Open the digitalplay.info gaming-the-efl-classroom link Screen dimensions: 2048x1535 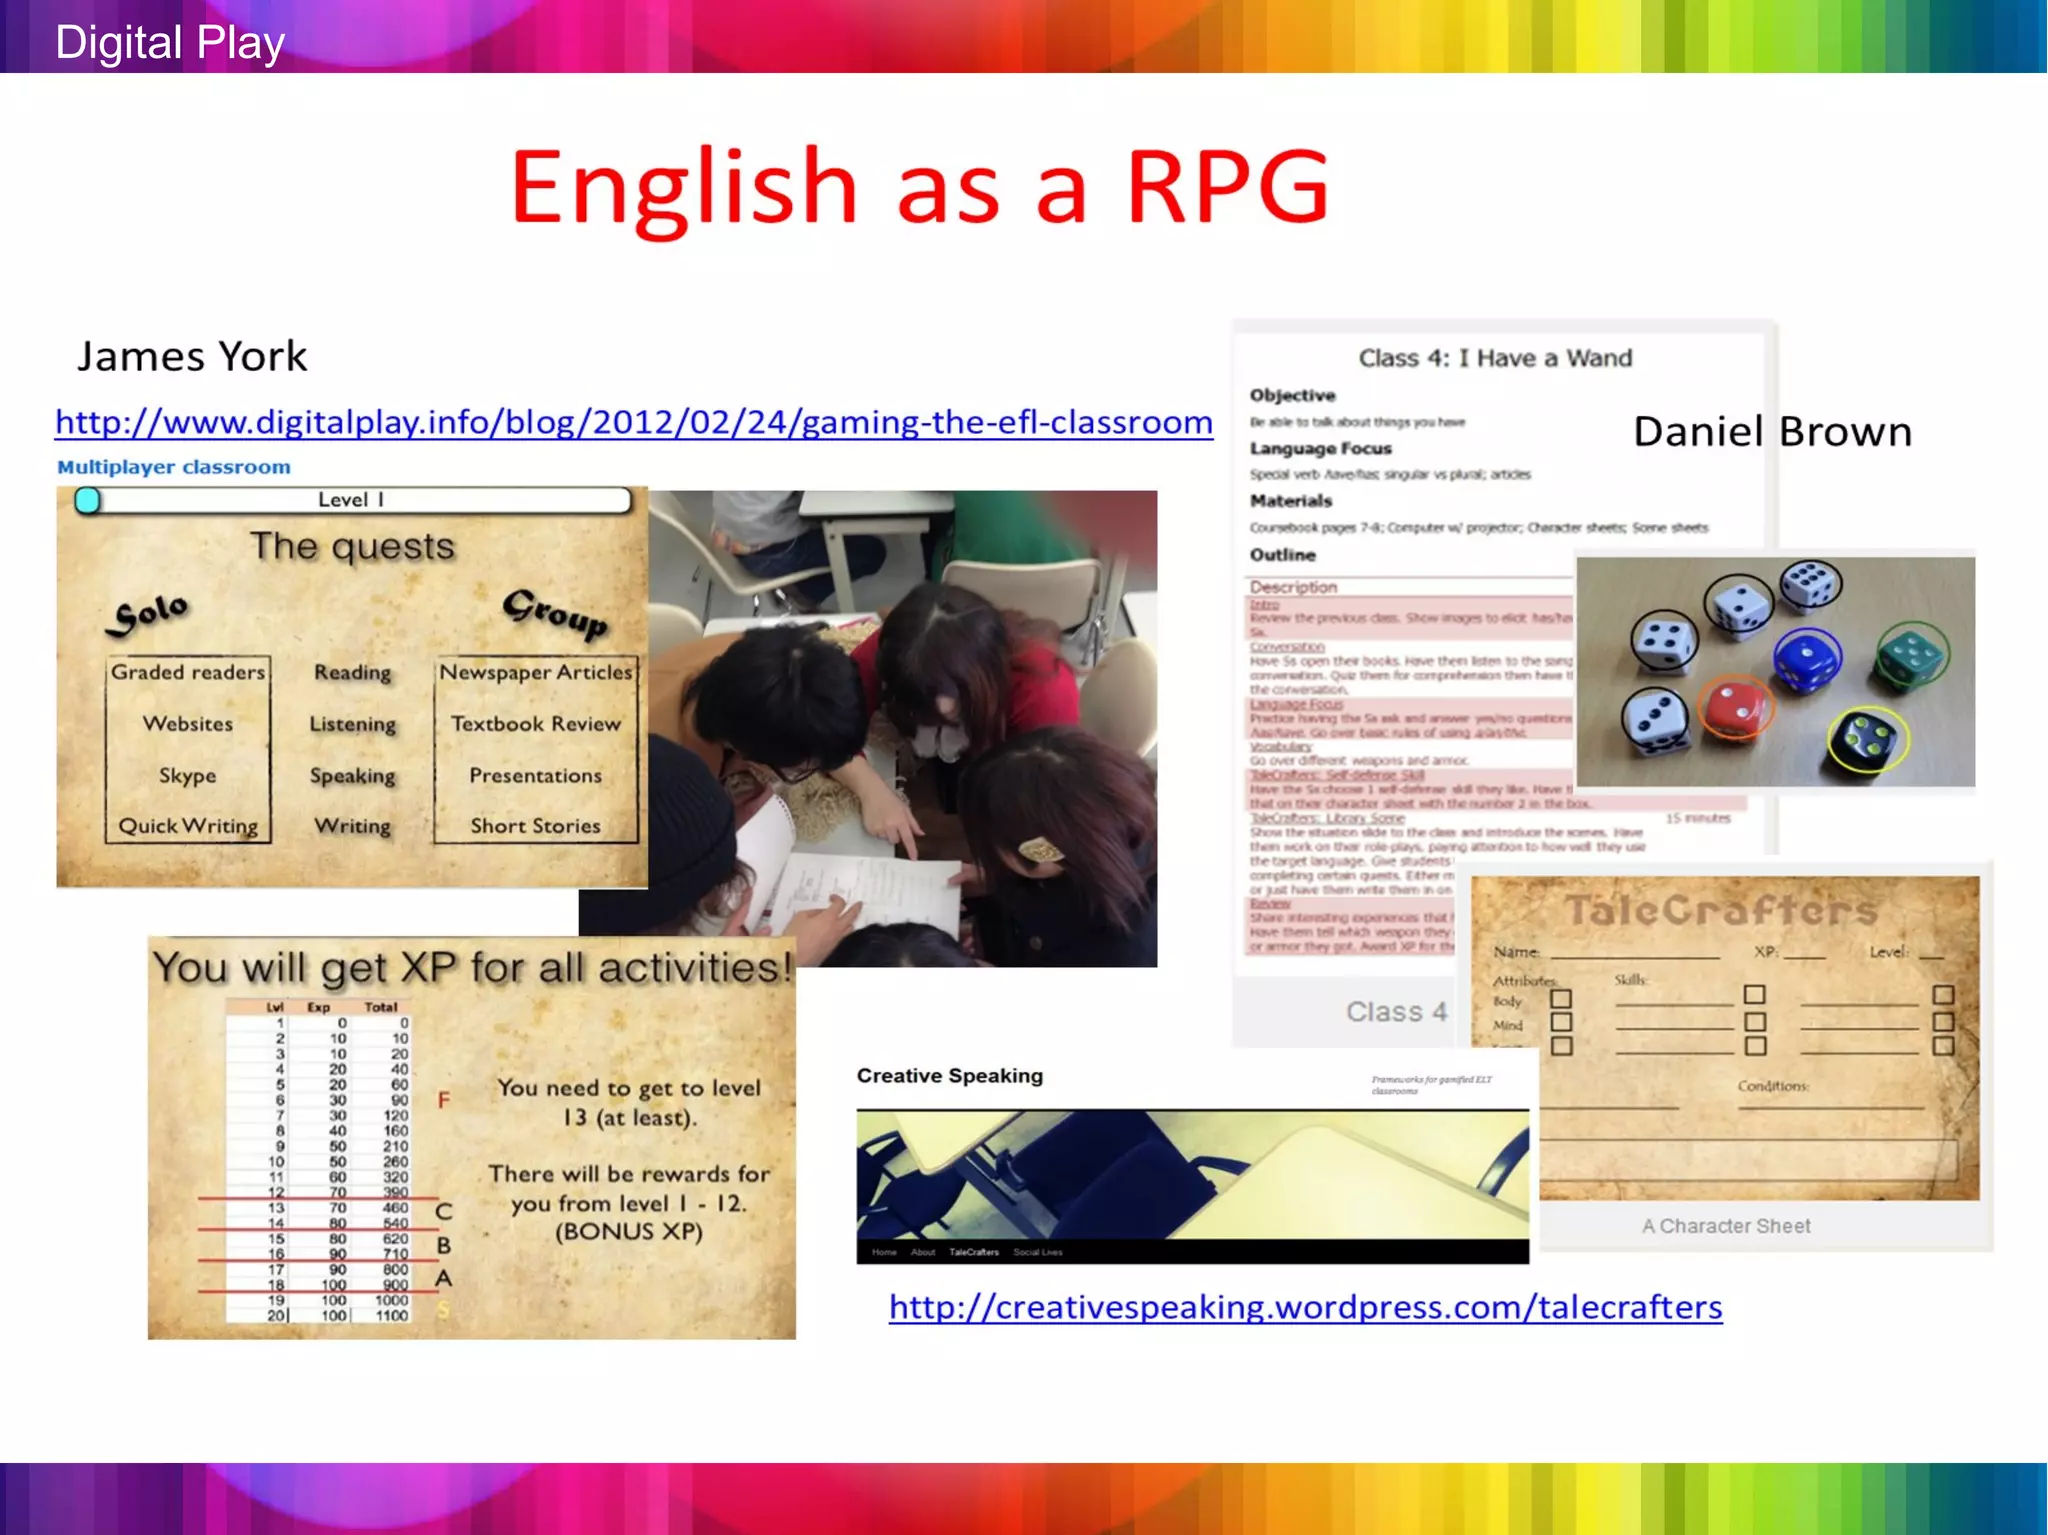[x=633, y=422]
